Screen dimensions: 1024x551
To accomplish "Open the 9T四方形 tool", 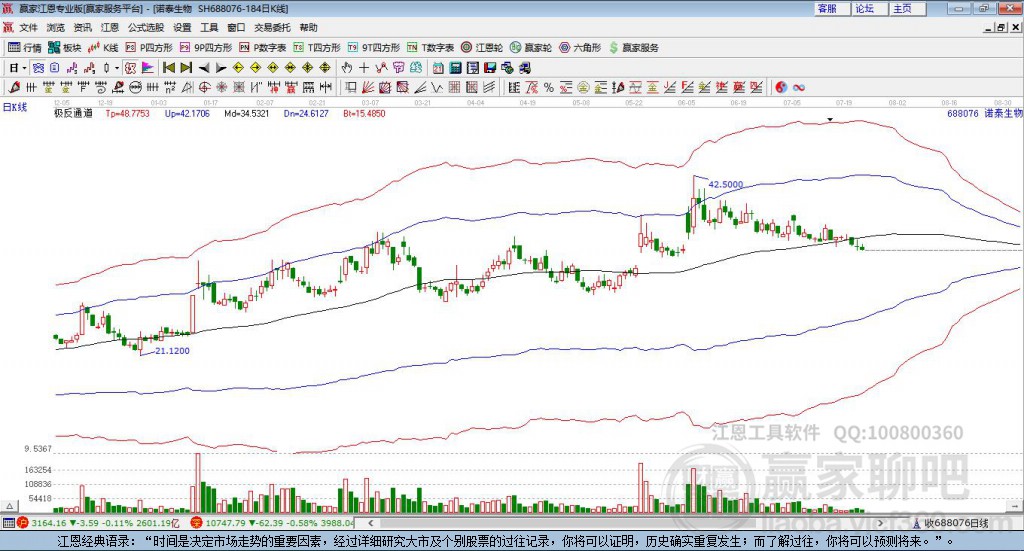I will pos(374,48).
